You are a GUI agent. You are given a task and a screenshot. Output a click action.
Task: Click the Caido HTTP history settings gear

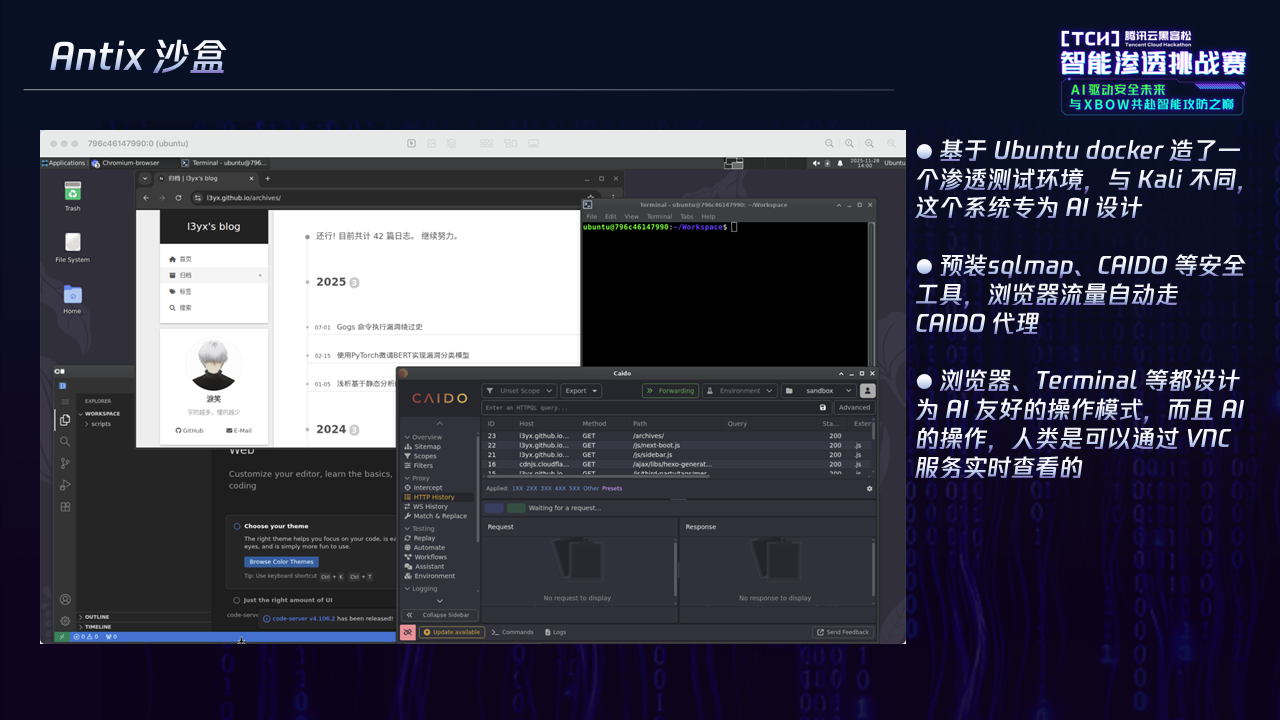(x=869, y=489)
